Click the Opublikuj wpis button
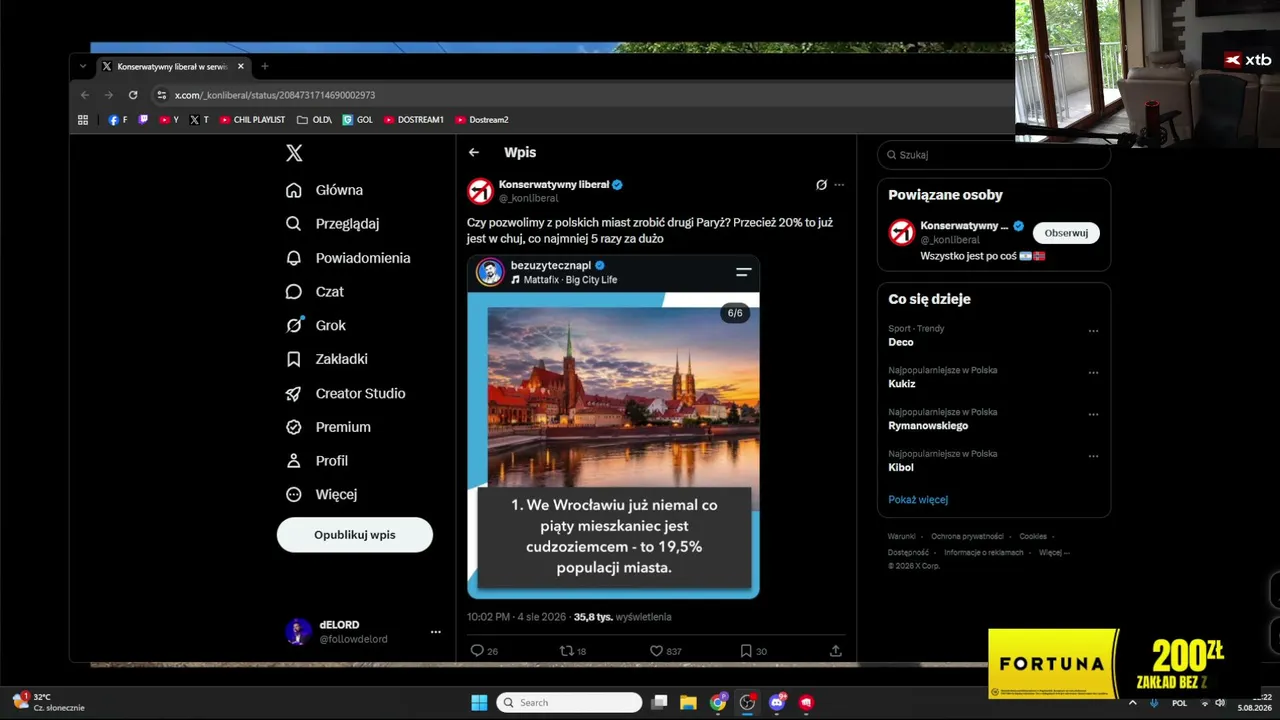Image resolution: width=1280 pixels, height=720 pixels. tap(355, 535)
